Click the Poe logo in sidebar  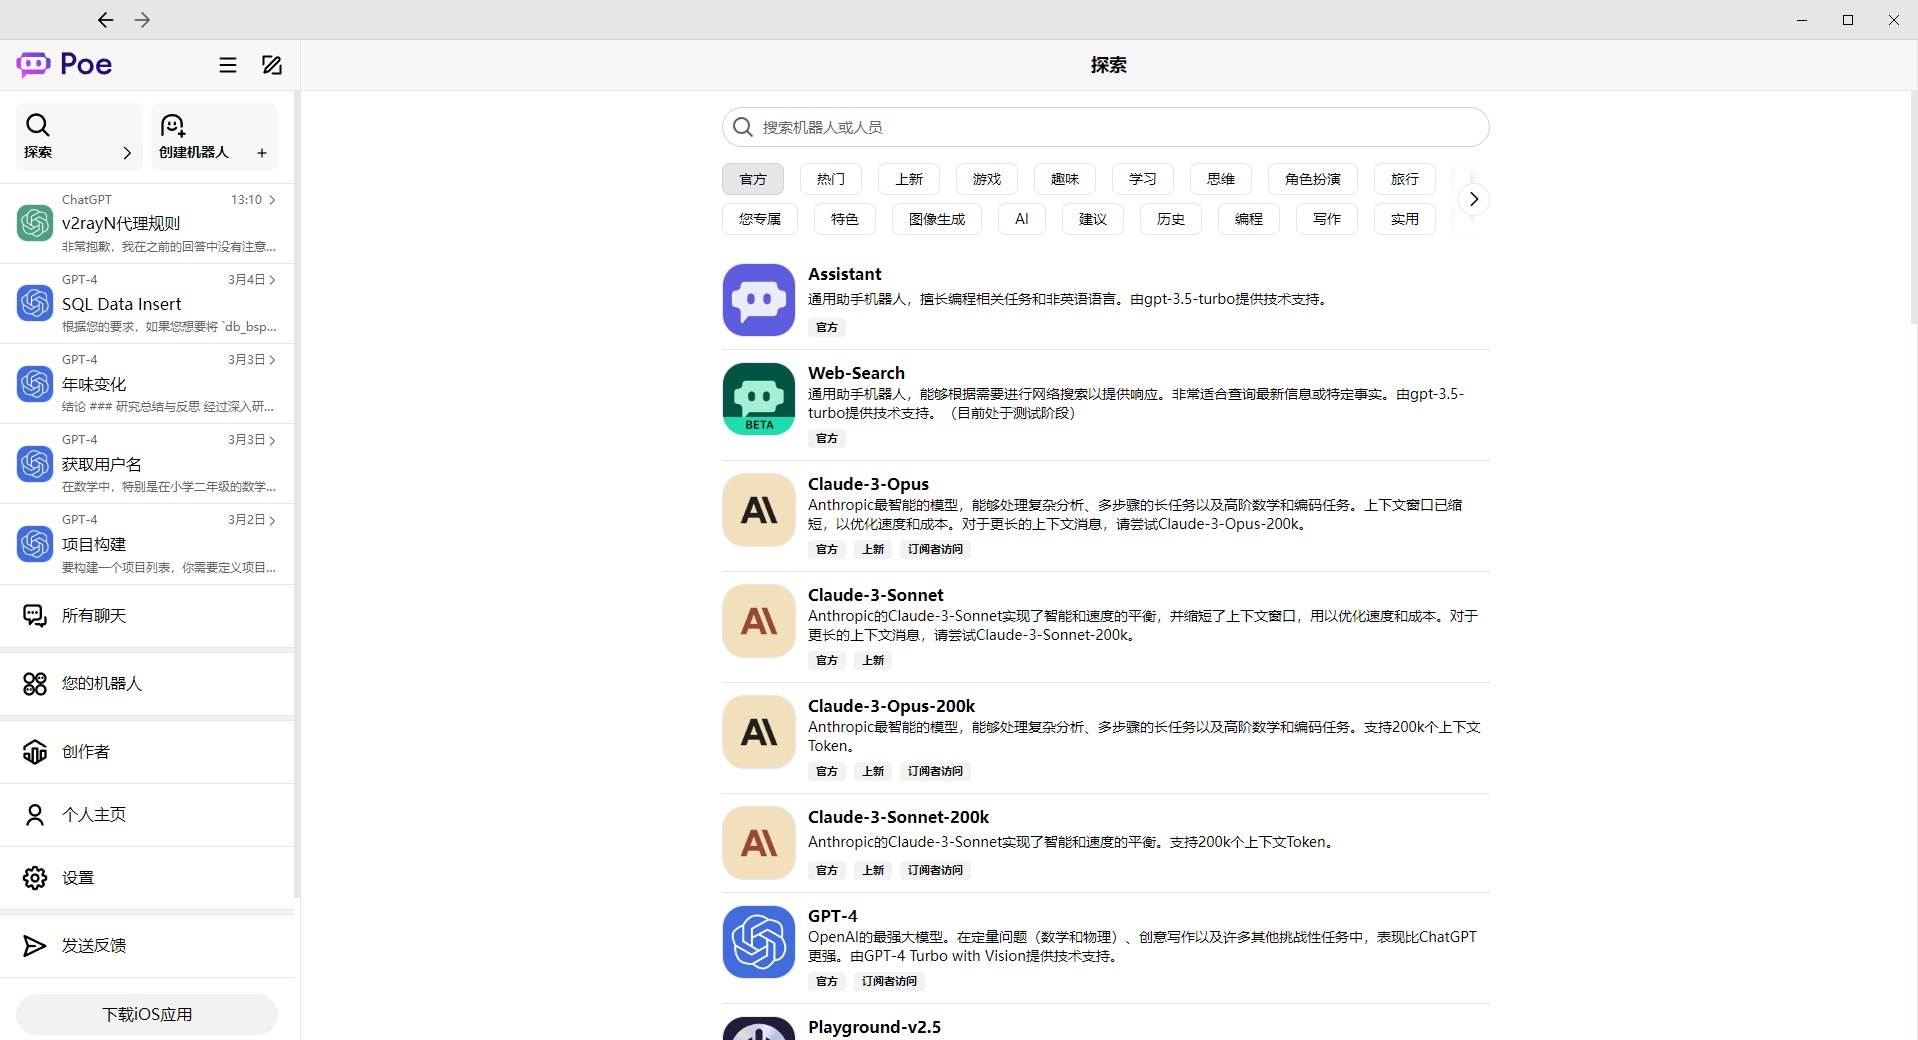tap(64, 65)
